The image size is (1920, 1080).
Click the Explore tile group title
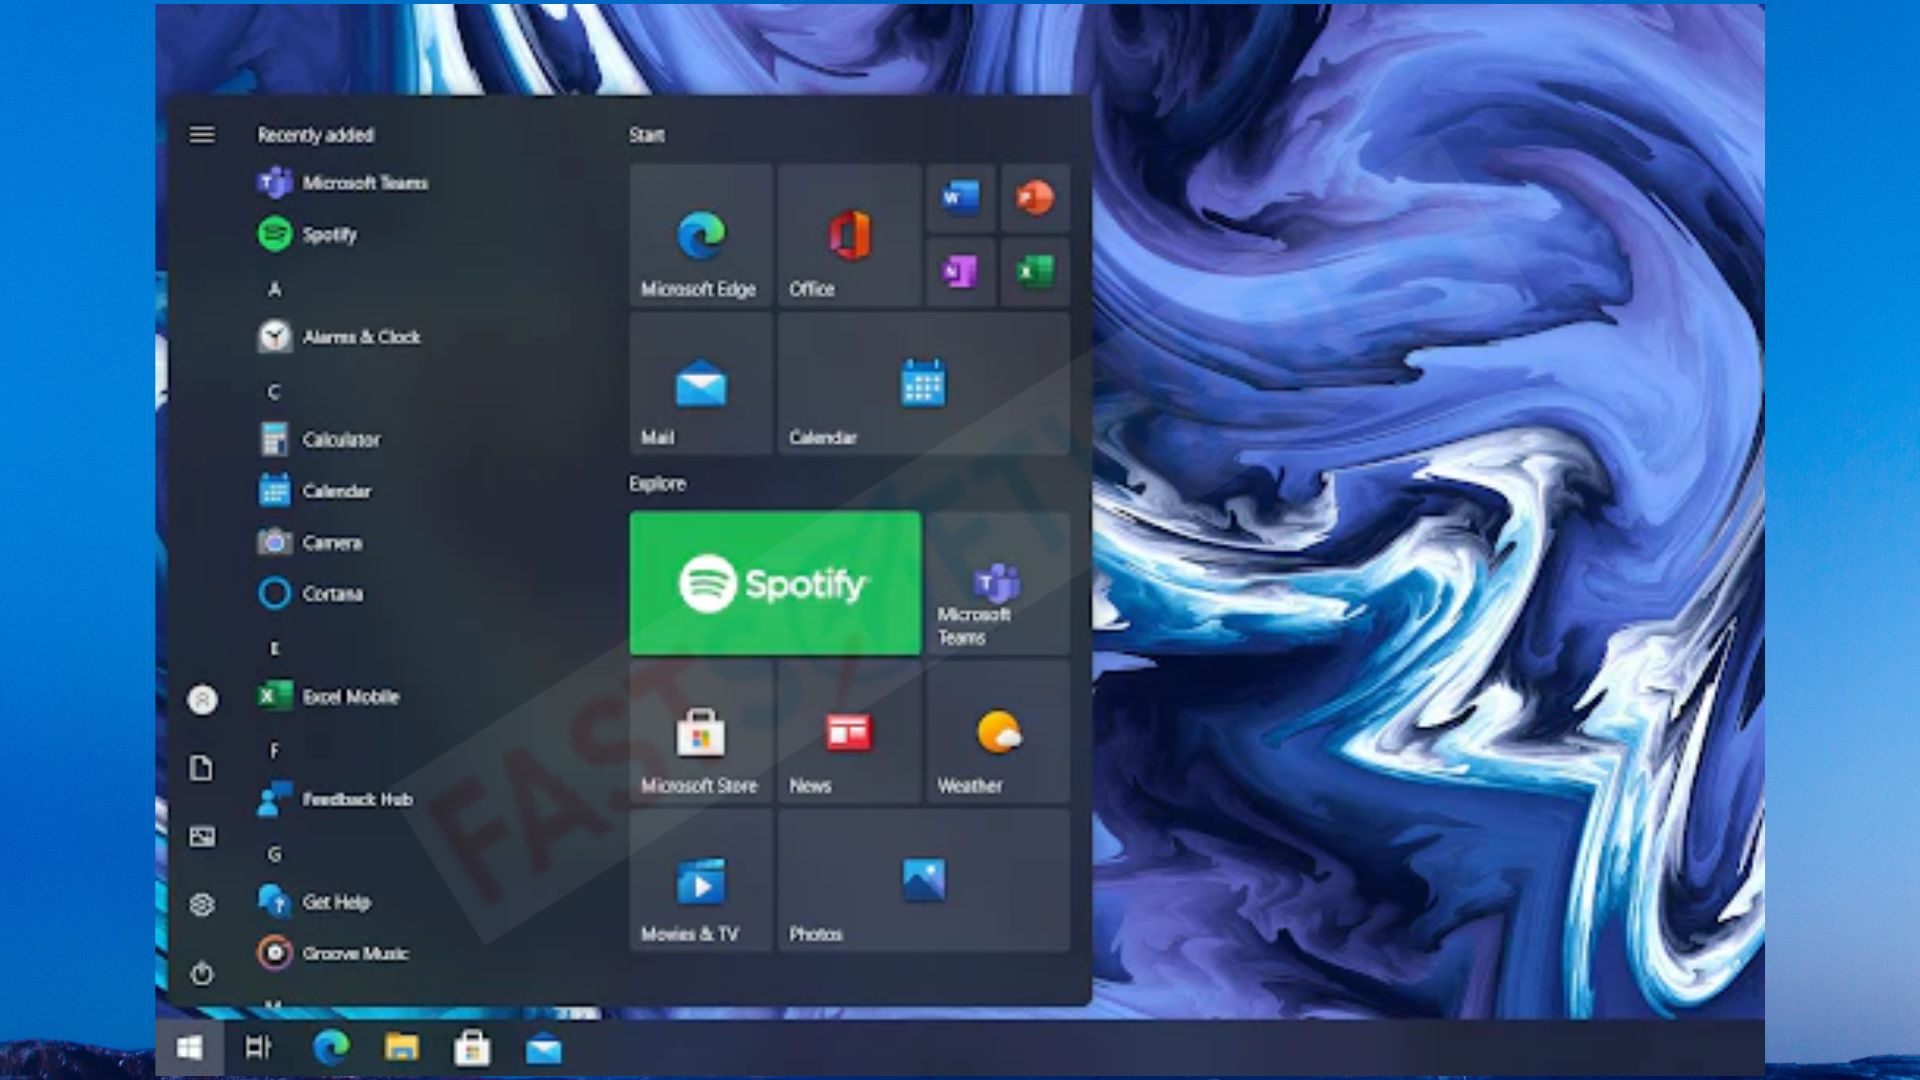pyautogui.click(x=658, y=483)
